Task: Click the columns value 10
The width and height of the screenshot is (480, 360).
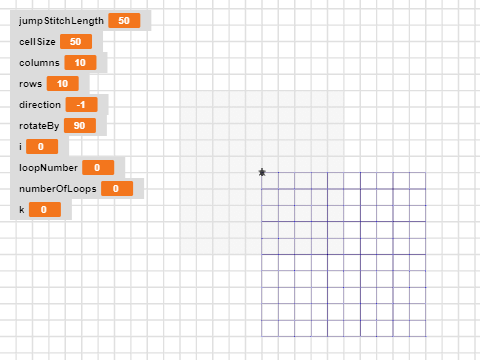Action: [80, 63]
